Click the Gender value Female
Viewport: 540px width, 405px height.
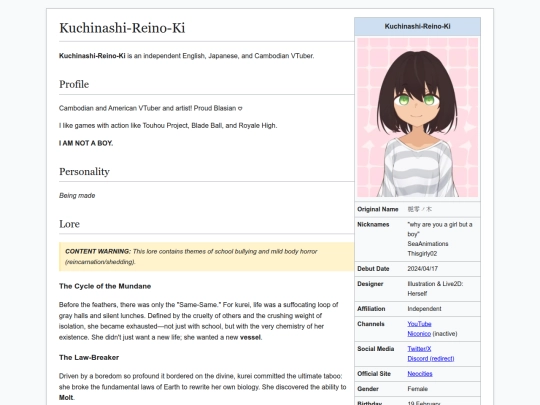click(418, 389)
